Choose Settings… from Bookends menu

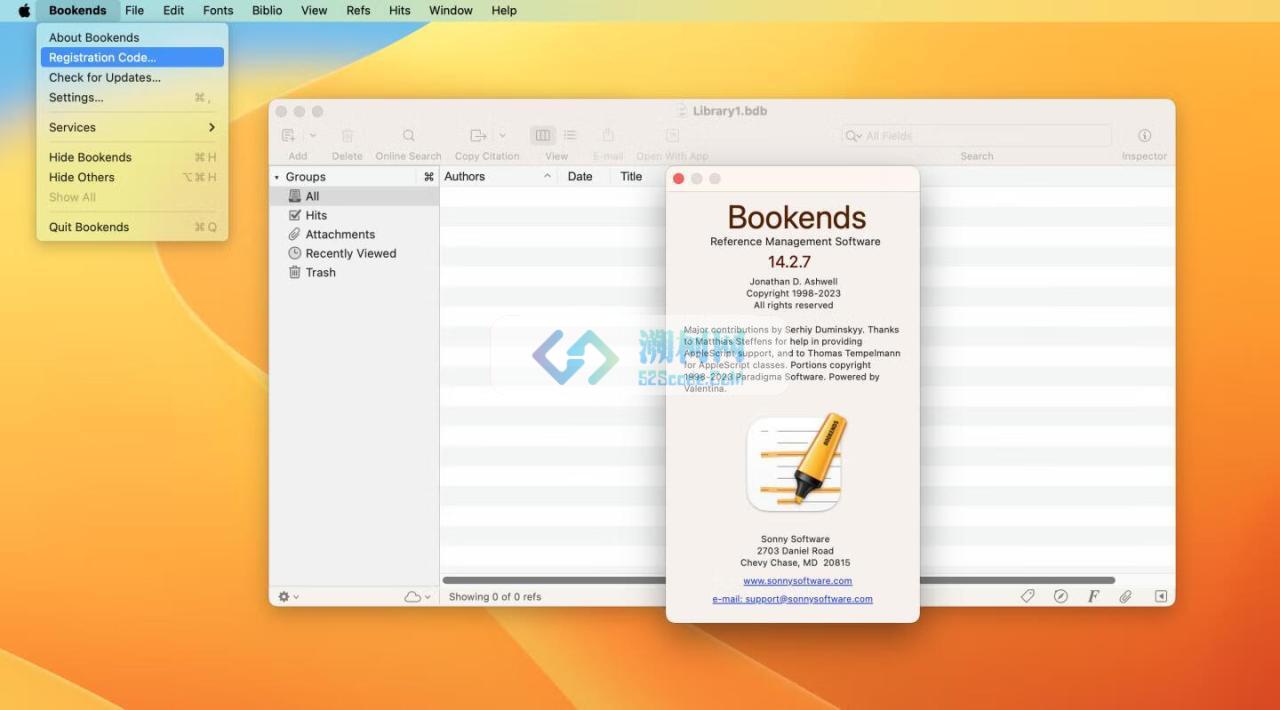click(x=132, y=97)
